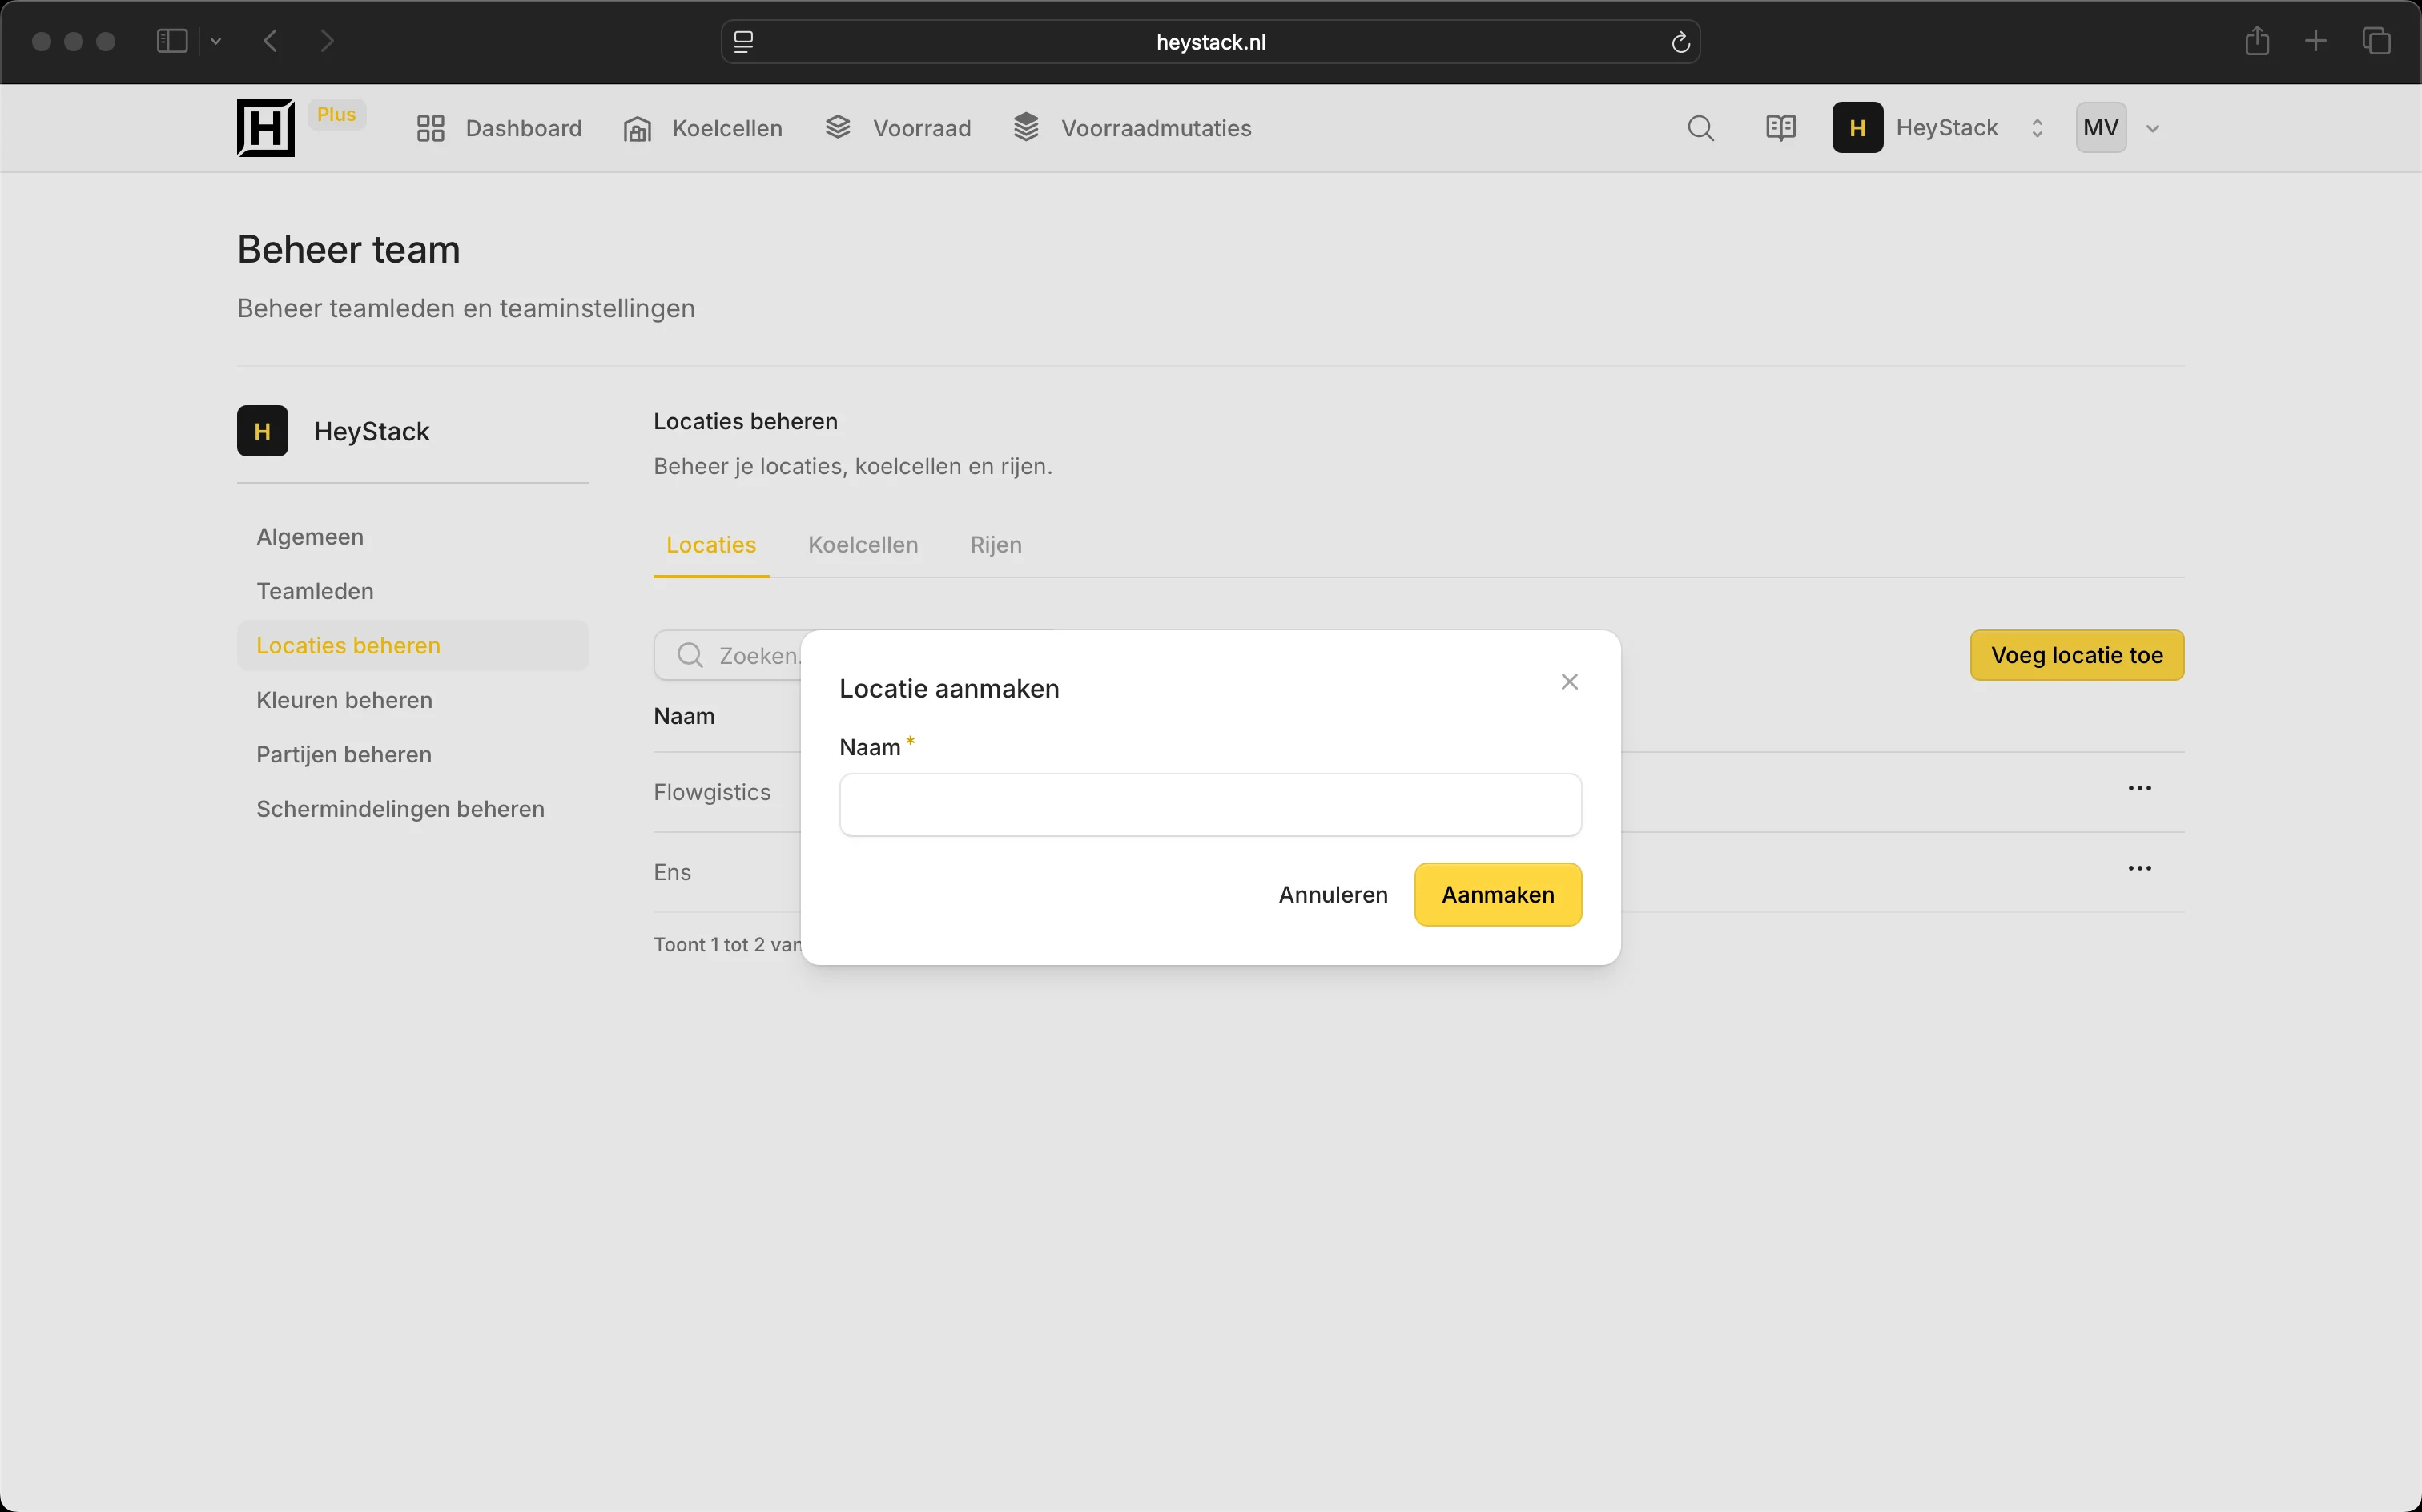Expand the HeyStack team switcher
2422x1512 pixels.
point(1939,128)
